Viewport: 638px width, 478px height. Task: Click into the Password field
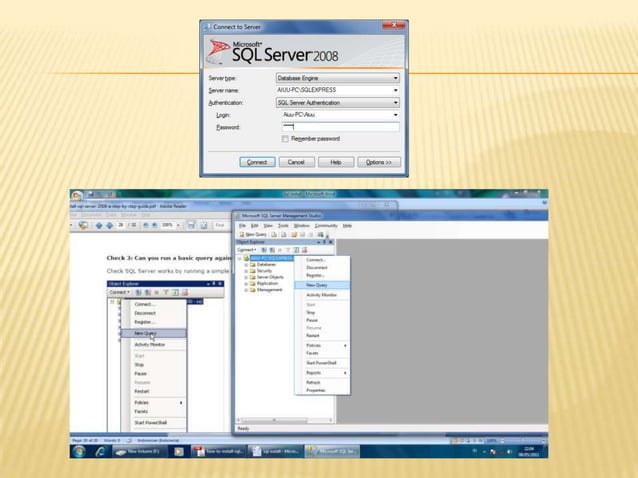tap(340, 127)
